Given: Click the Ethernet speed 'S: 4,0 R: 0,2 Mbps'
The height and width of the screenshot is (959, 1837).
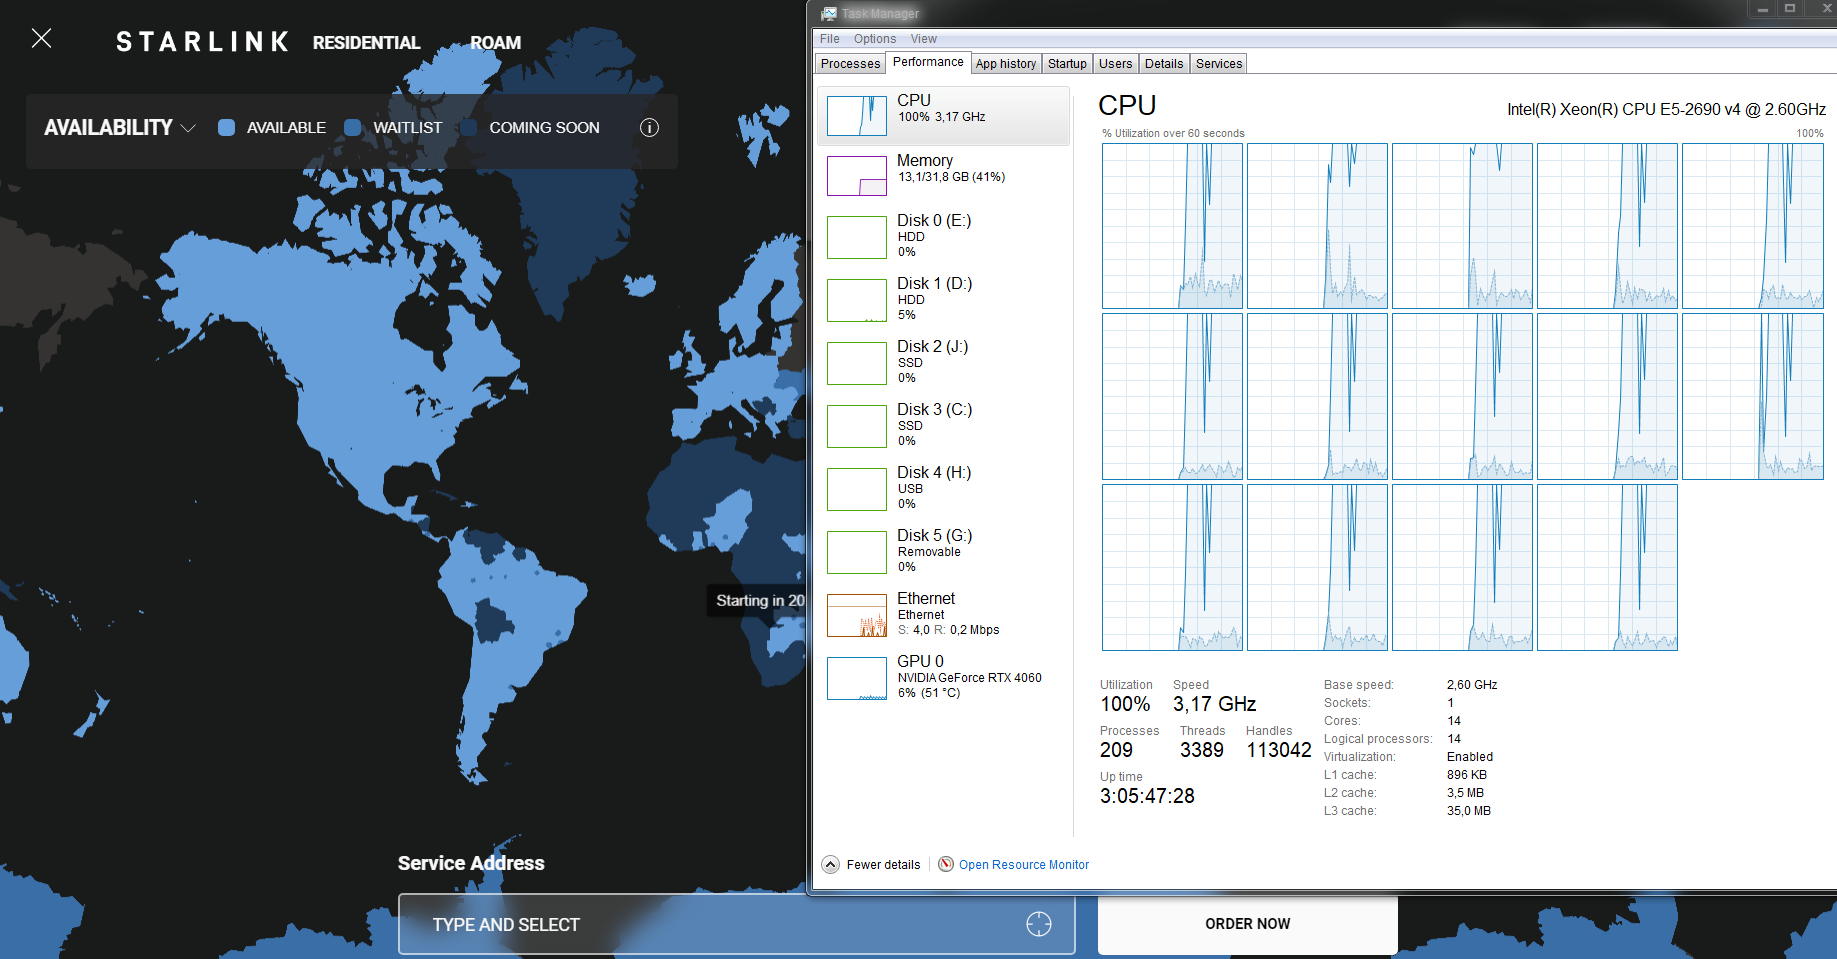Looking at the screenshot, I should (948, 630).
